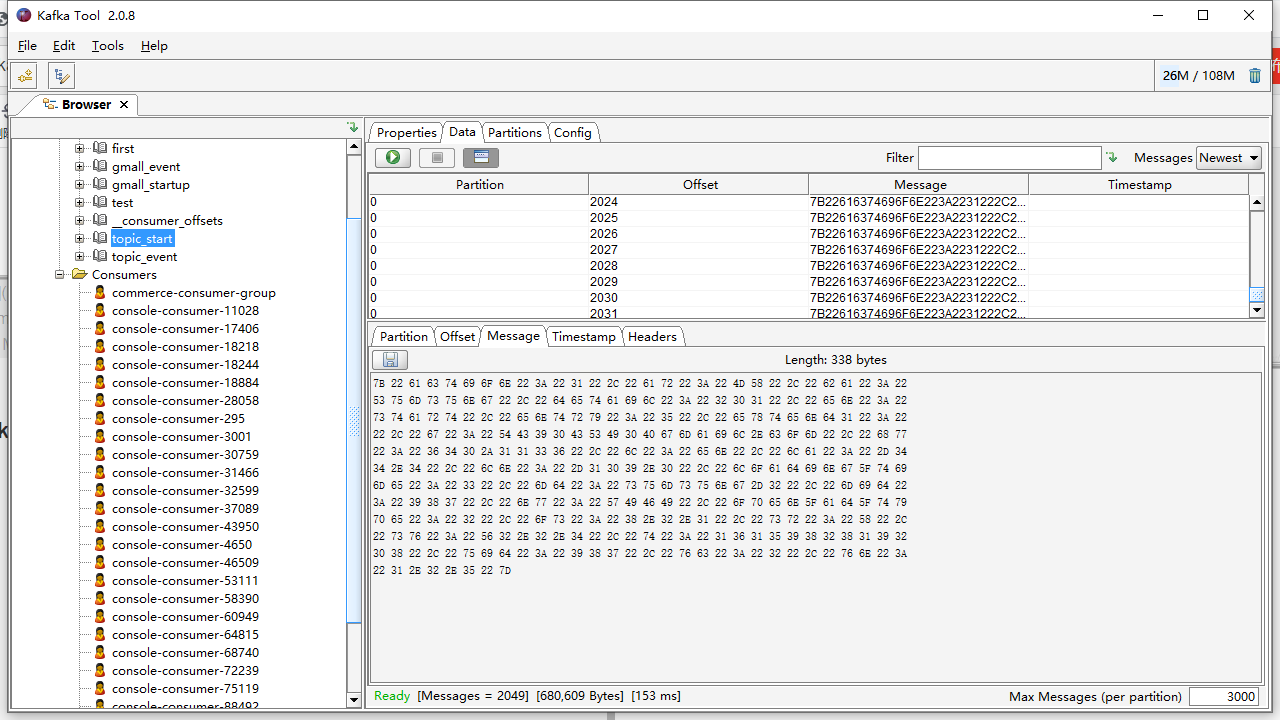Open the Headers tab in message details

[653, 336]
